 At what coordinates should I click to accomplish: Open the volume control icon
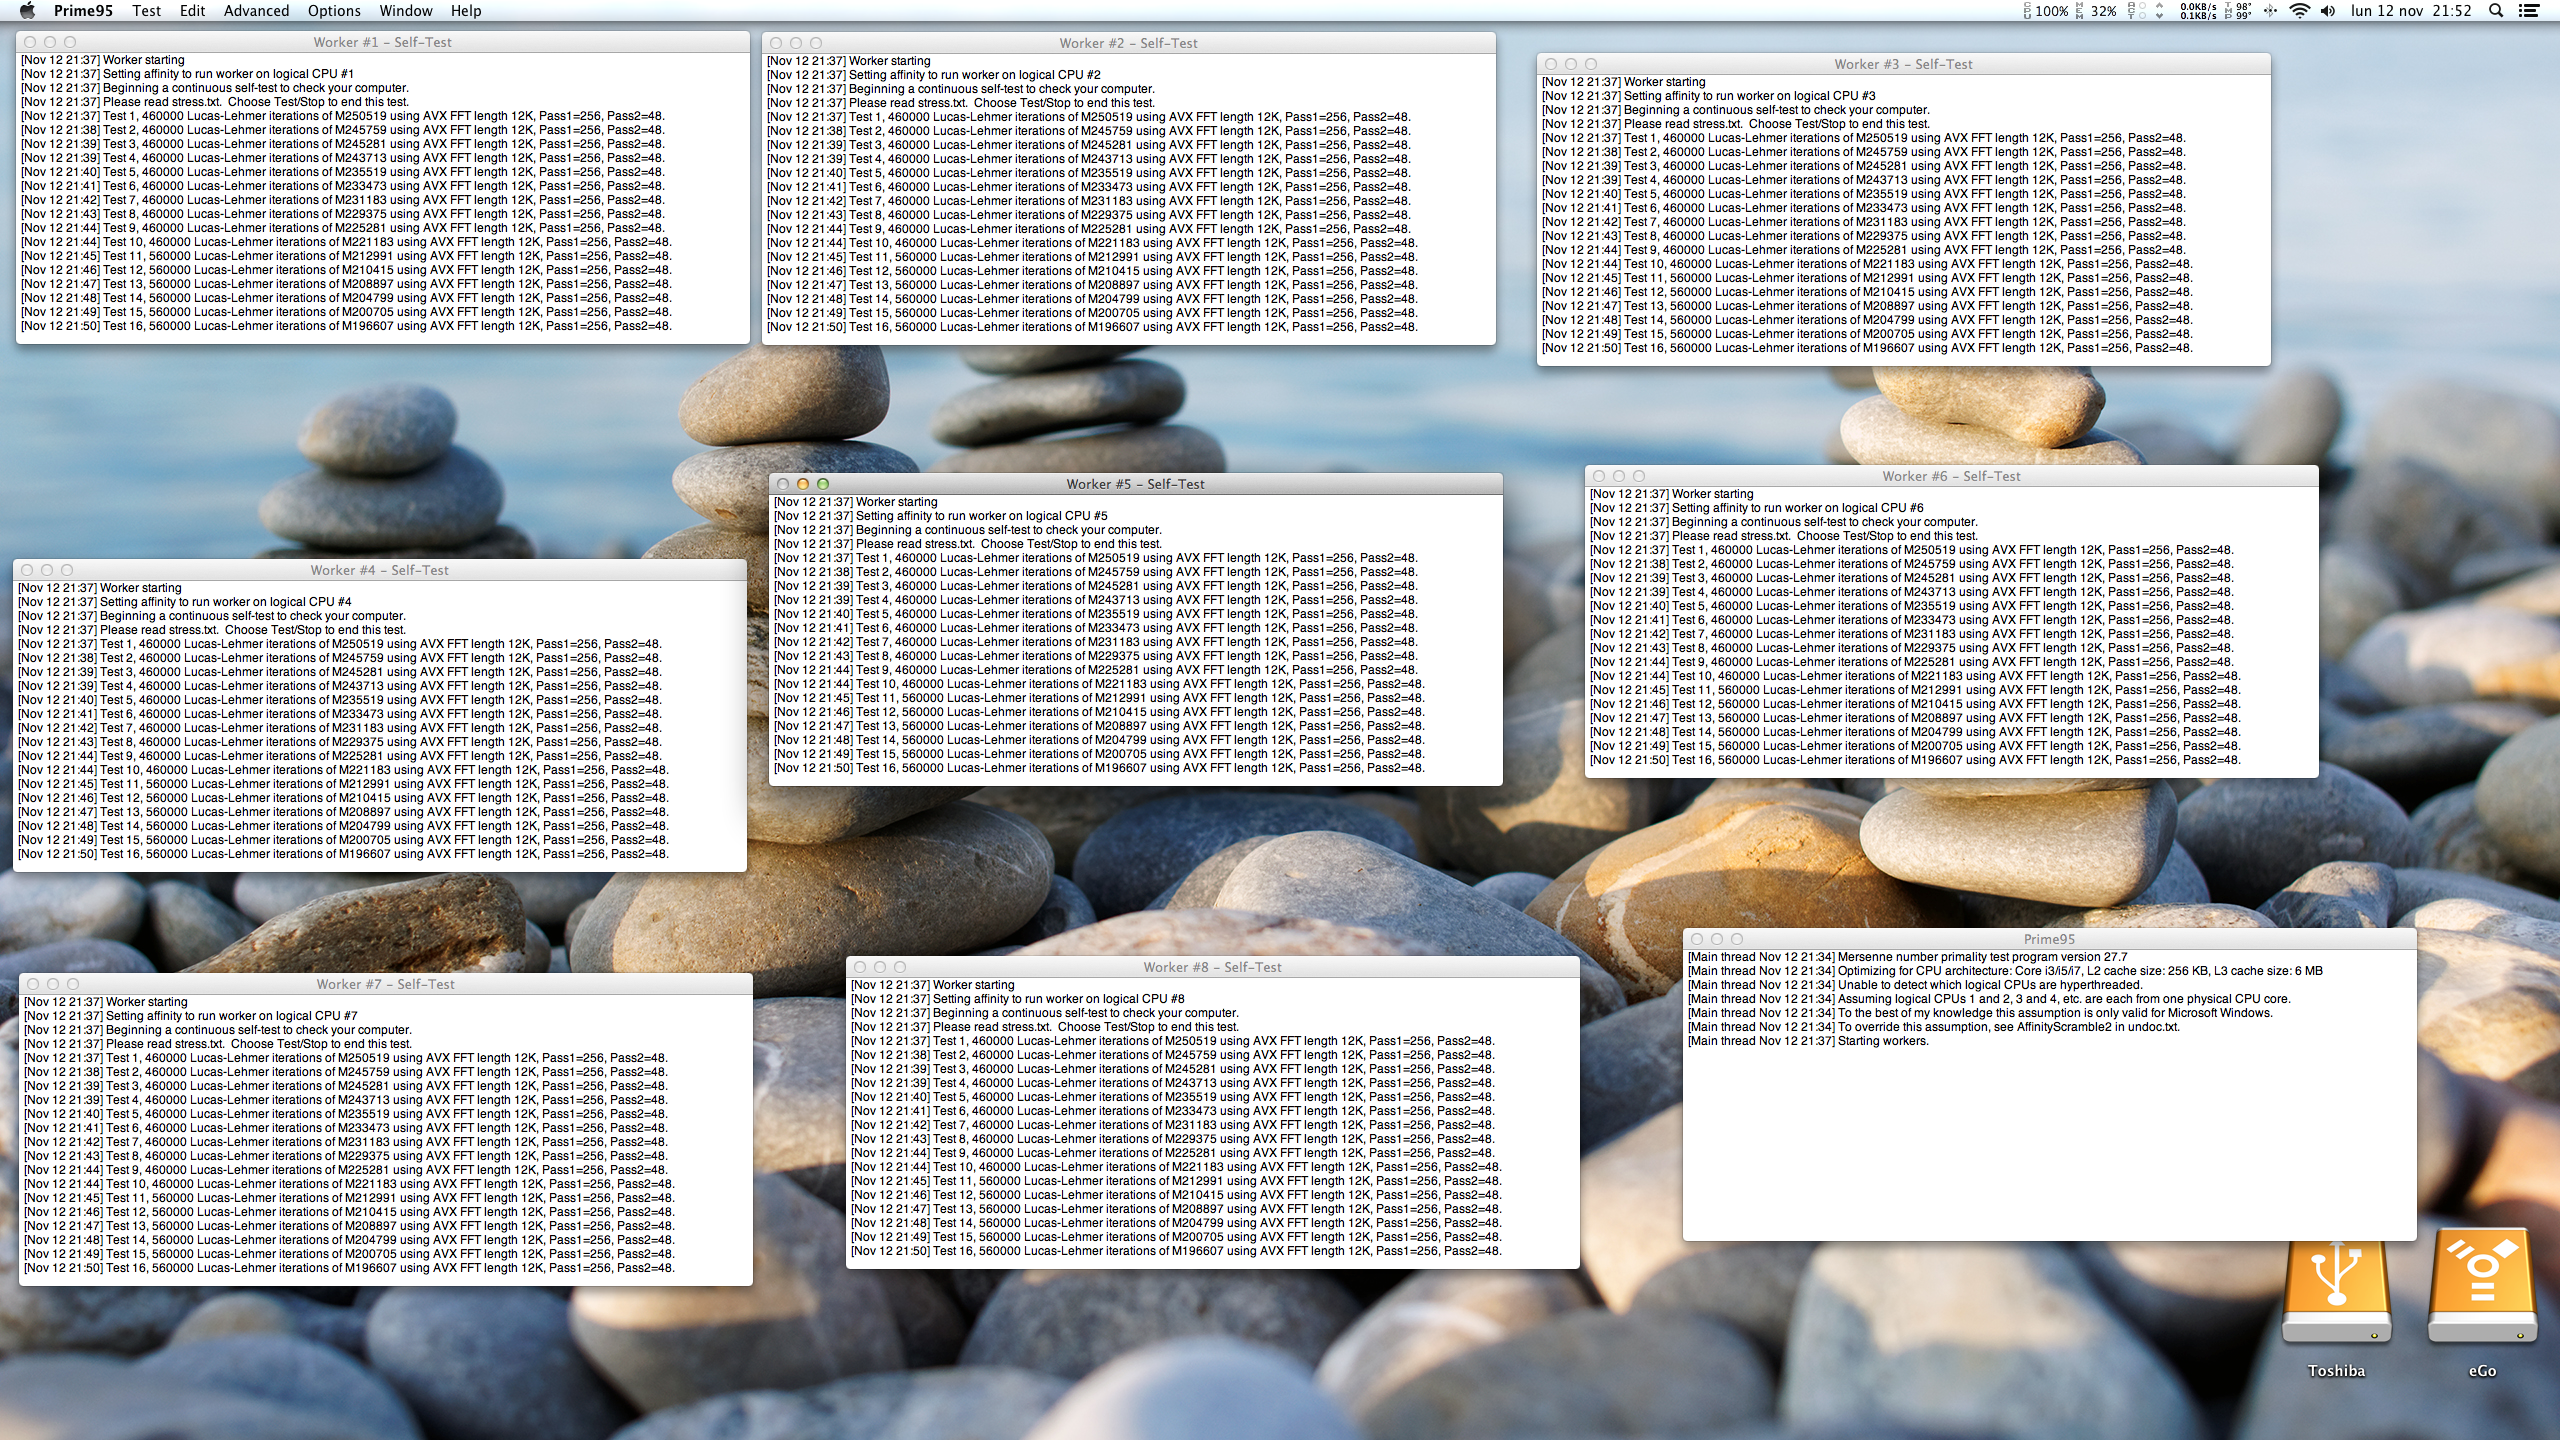[x=2328, y=11]
